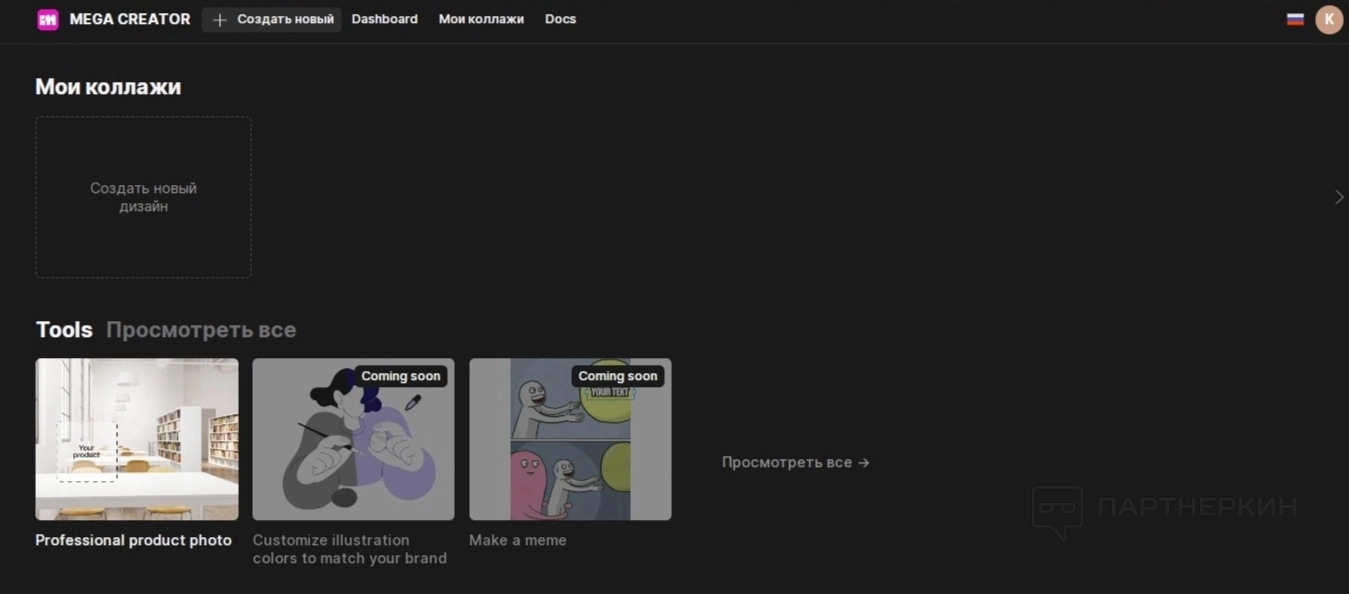Open the Professional product photo thumbnail
The height and width of the screenshot is (594, 1349).
tap(137, 439)
